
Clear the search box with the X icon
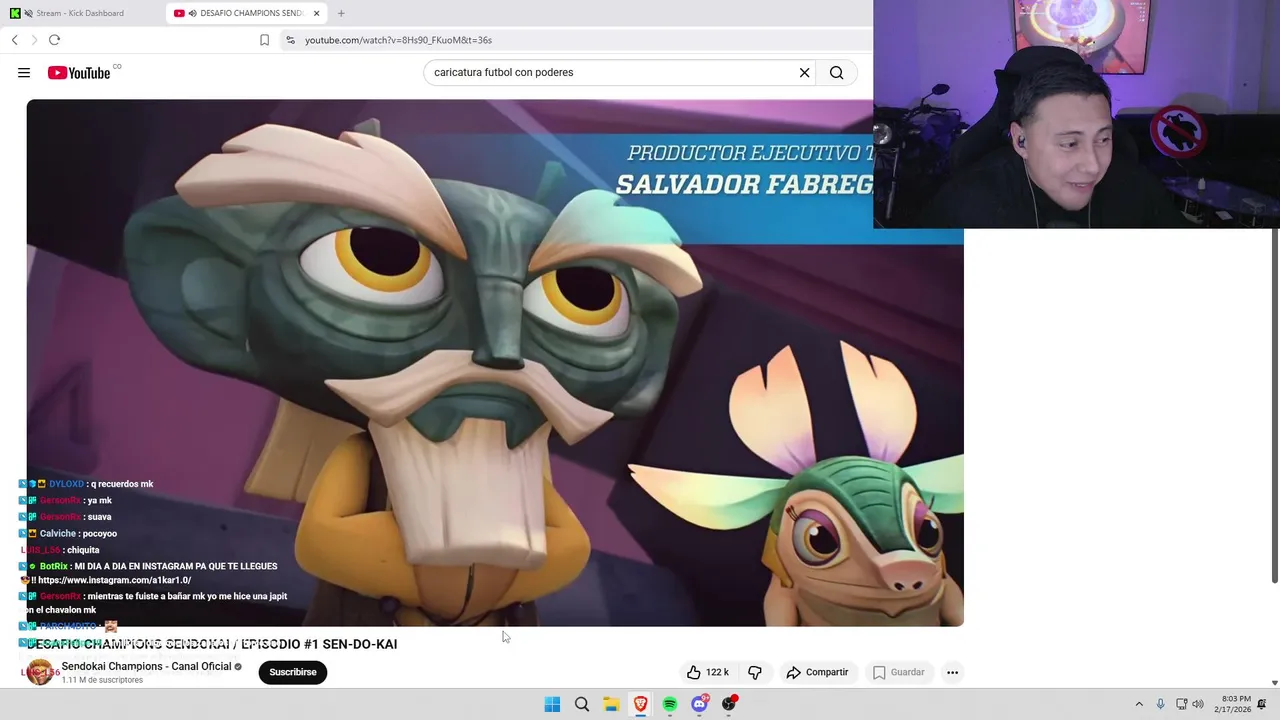[x=804, y=72]
